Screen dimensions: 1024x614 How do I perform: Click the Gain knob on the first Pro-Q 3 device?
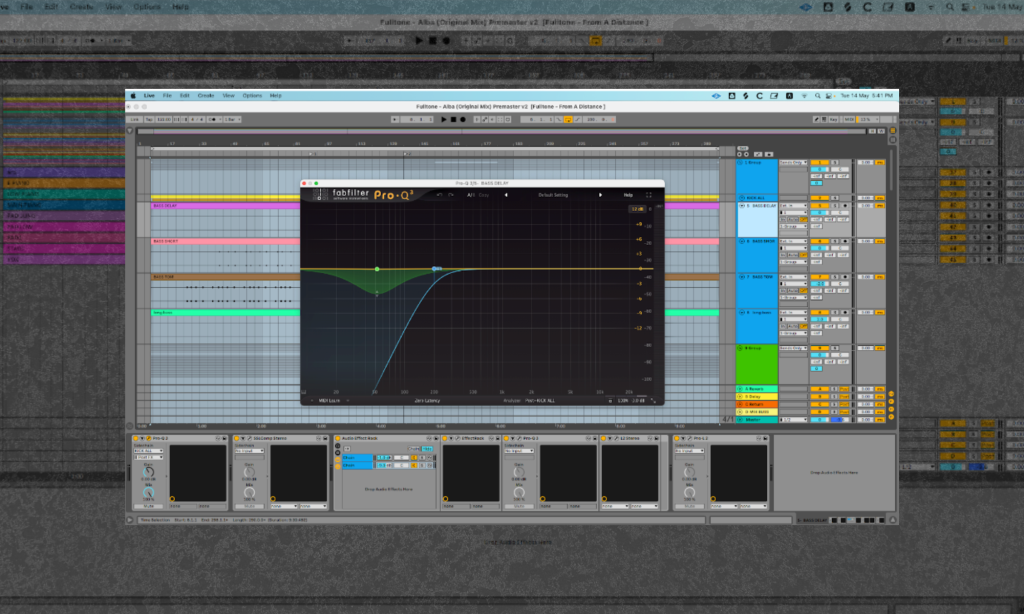tap(148, 474)
